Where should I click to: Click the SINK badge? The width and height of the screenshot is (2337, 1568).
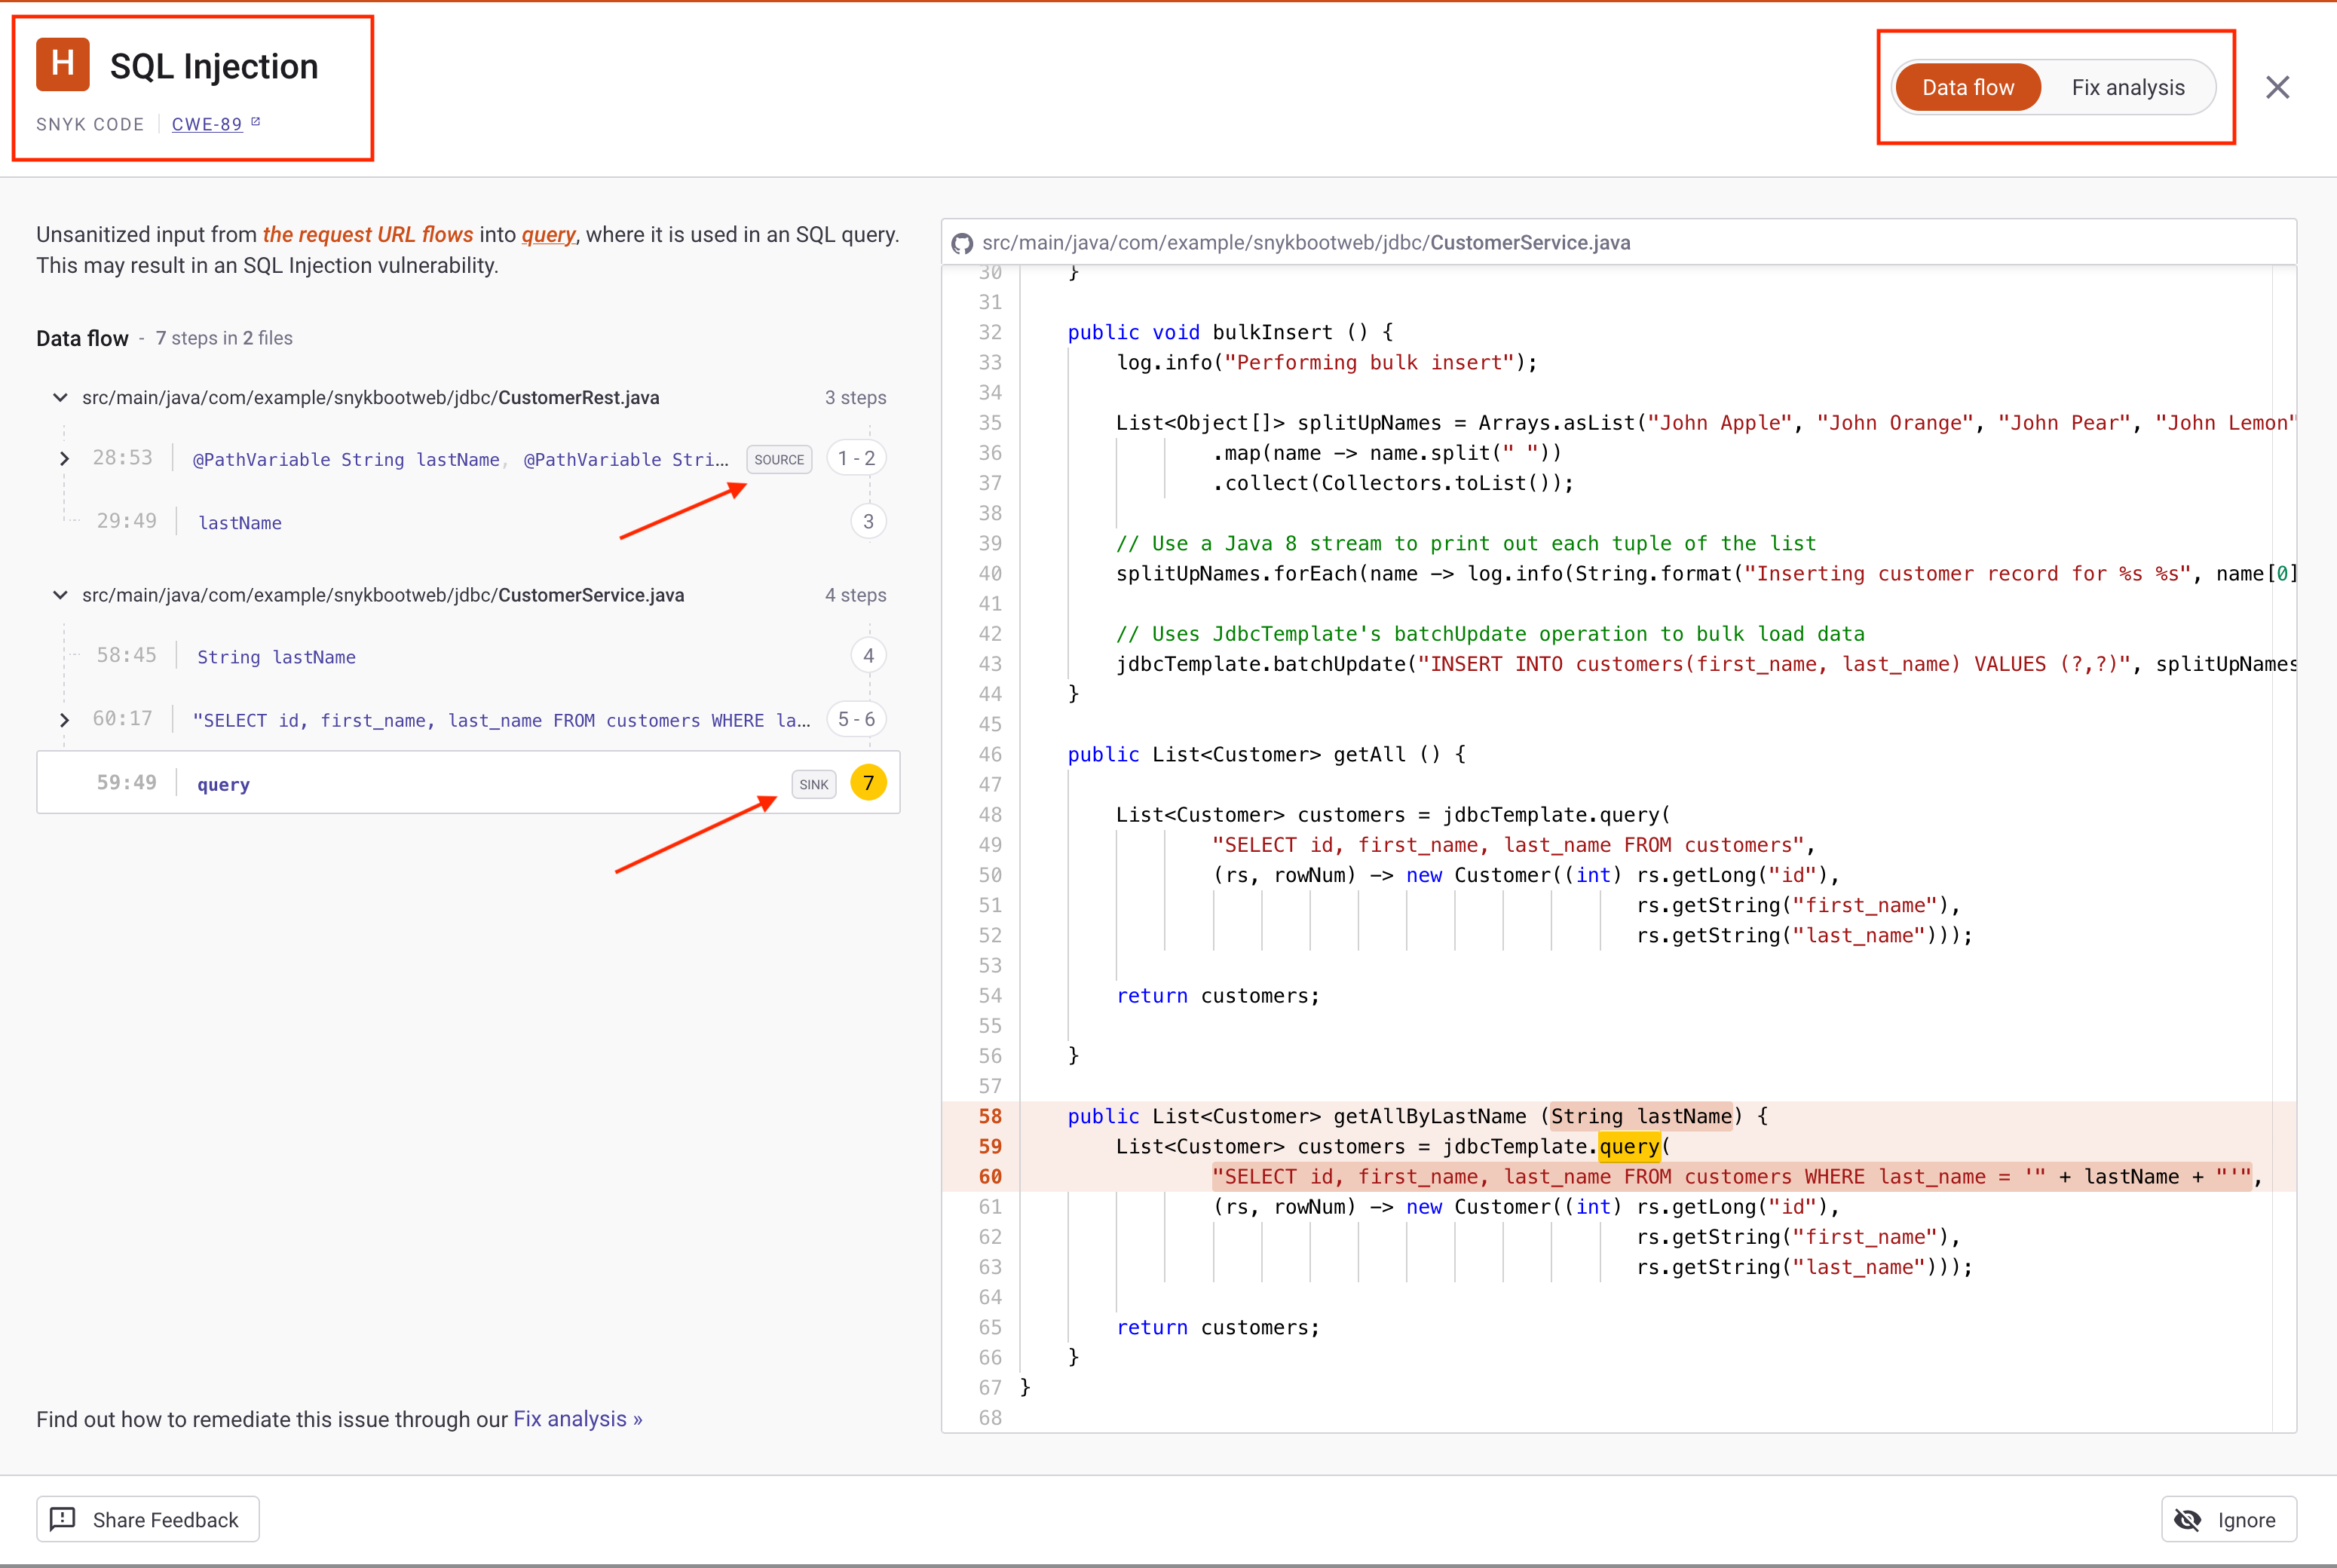pyautogui.click(x=814, y=784)
